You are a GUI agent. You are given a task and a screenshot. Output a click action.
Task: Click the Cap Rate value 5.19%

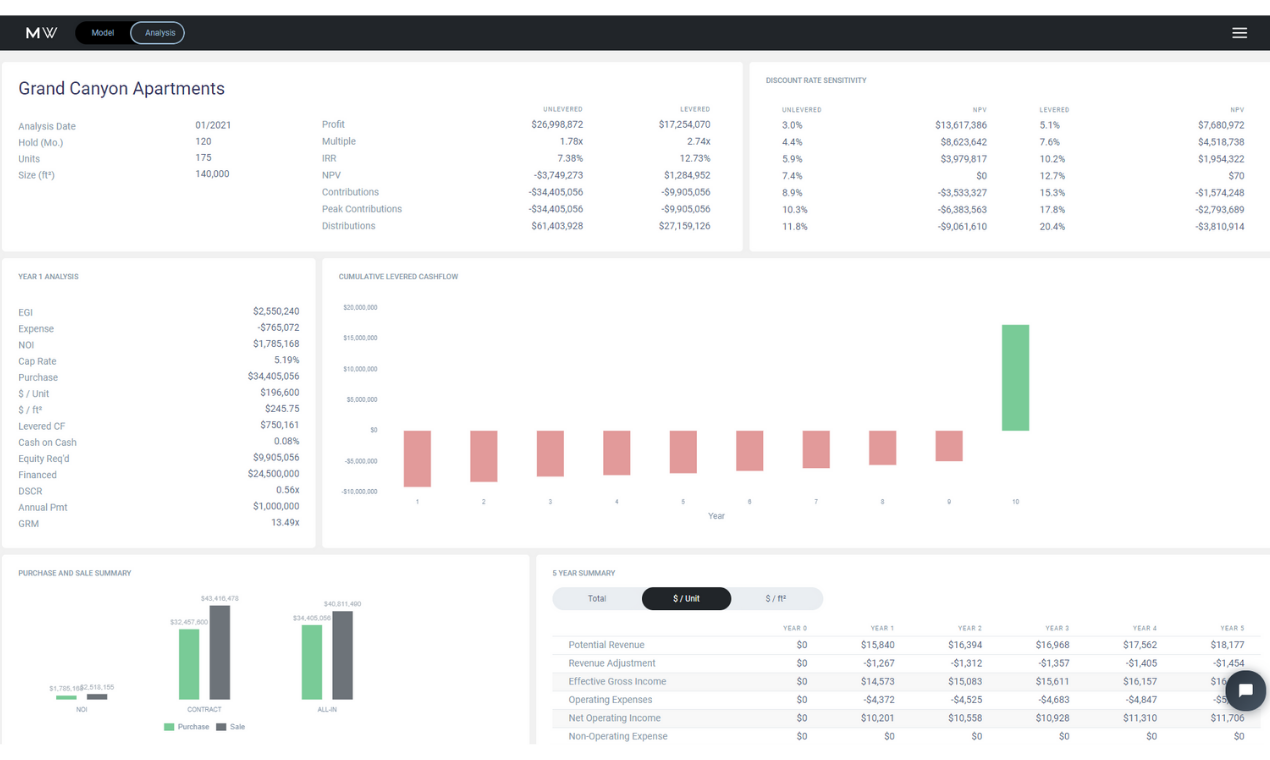[287, 360]
